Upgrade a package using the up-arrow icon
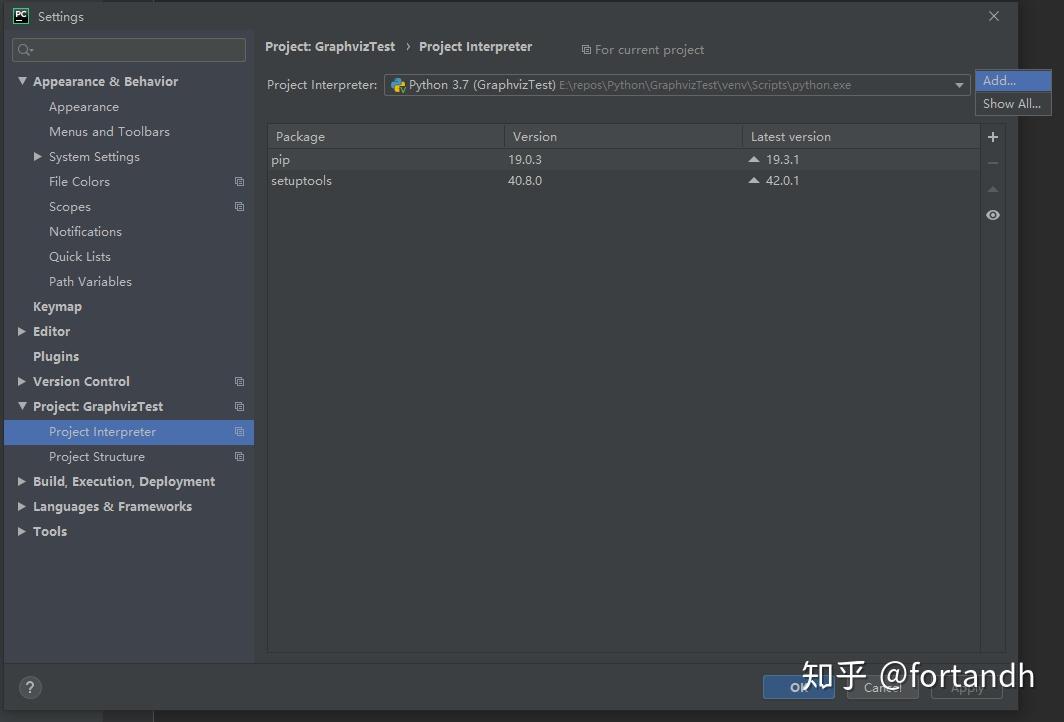 [992, 189]
